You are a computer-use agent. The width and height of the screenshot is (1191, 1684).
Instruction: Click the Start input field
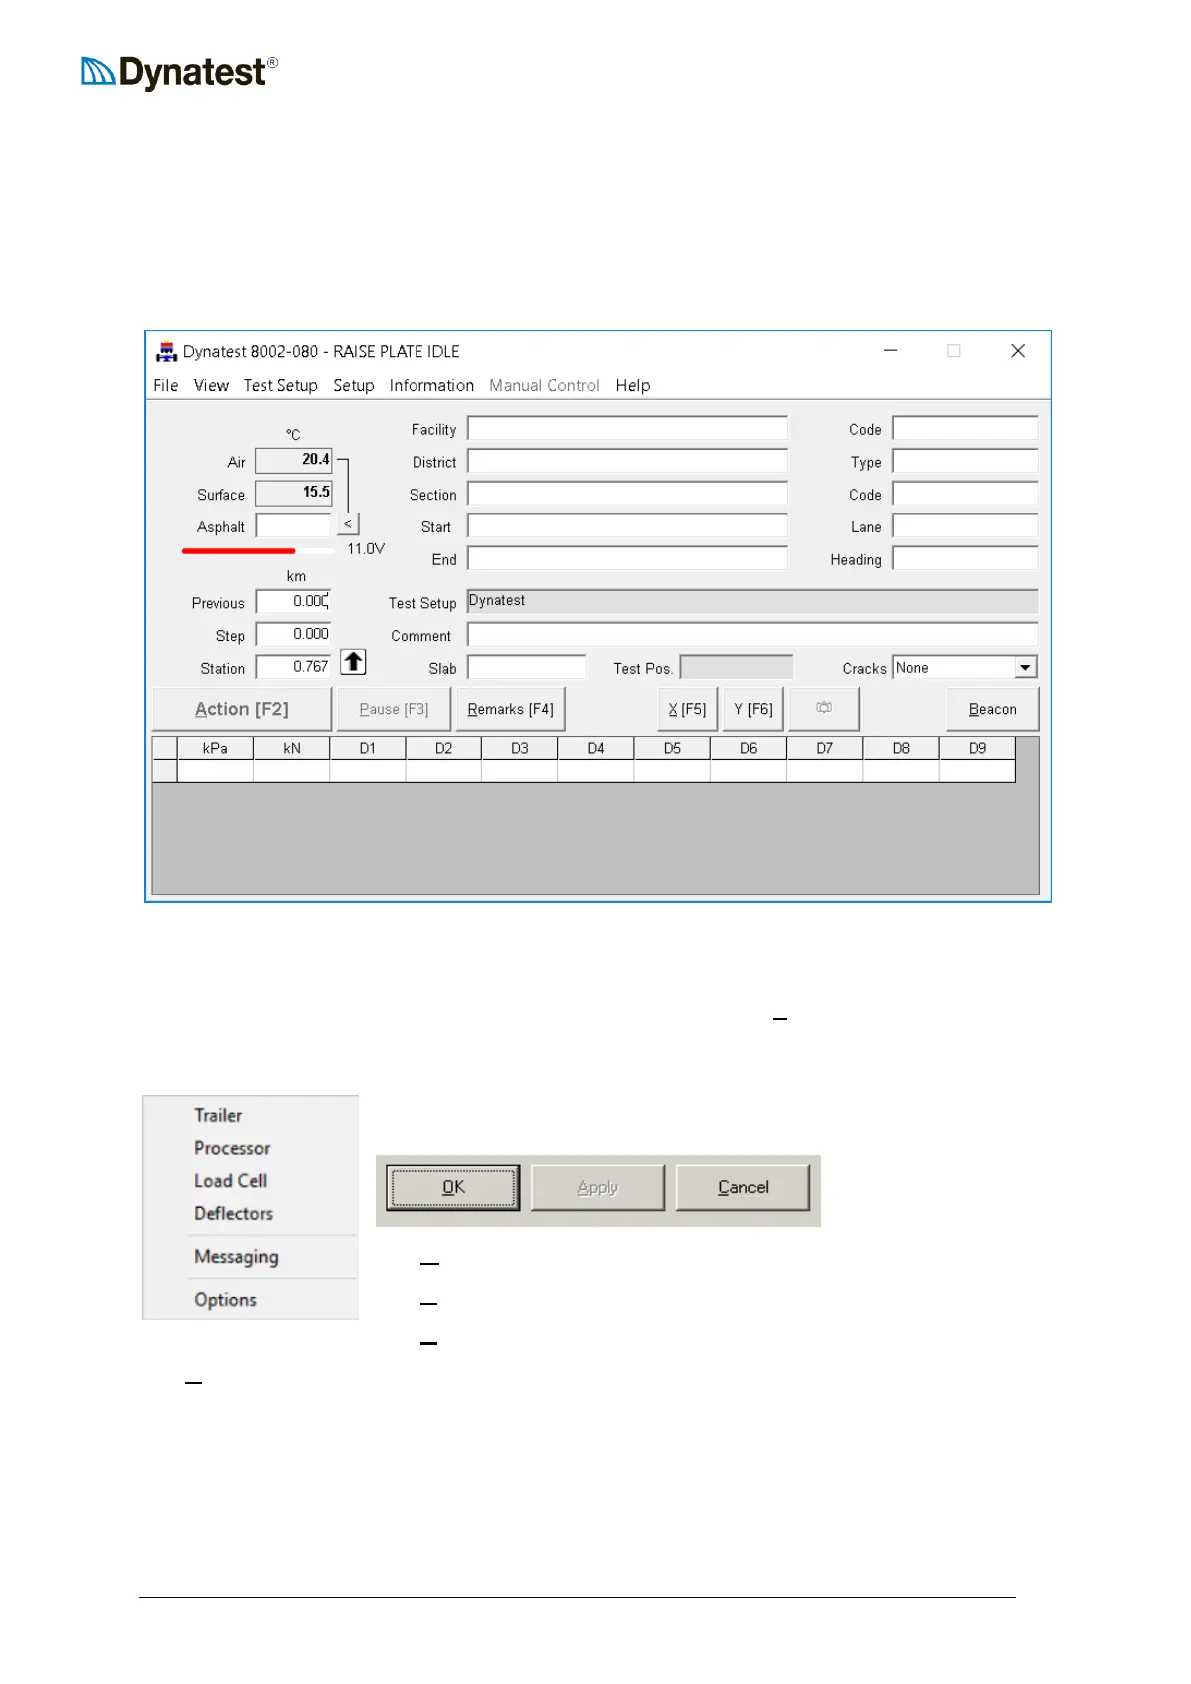(628, 526)
